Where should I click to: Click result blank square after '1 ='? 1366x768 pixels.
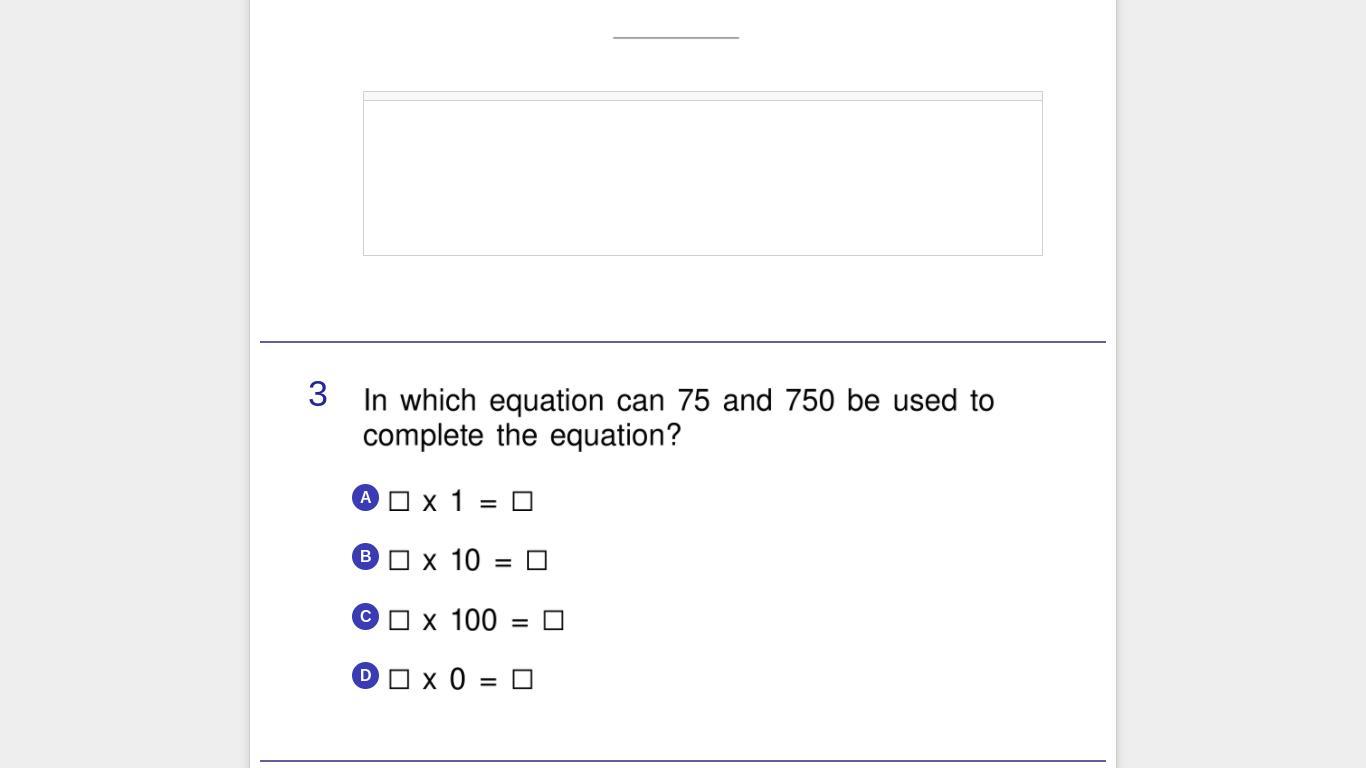coord(522,501)
